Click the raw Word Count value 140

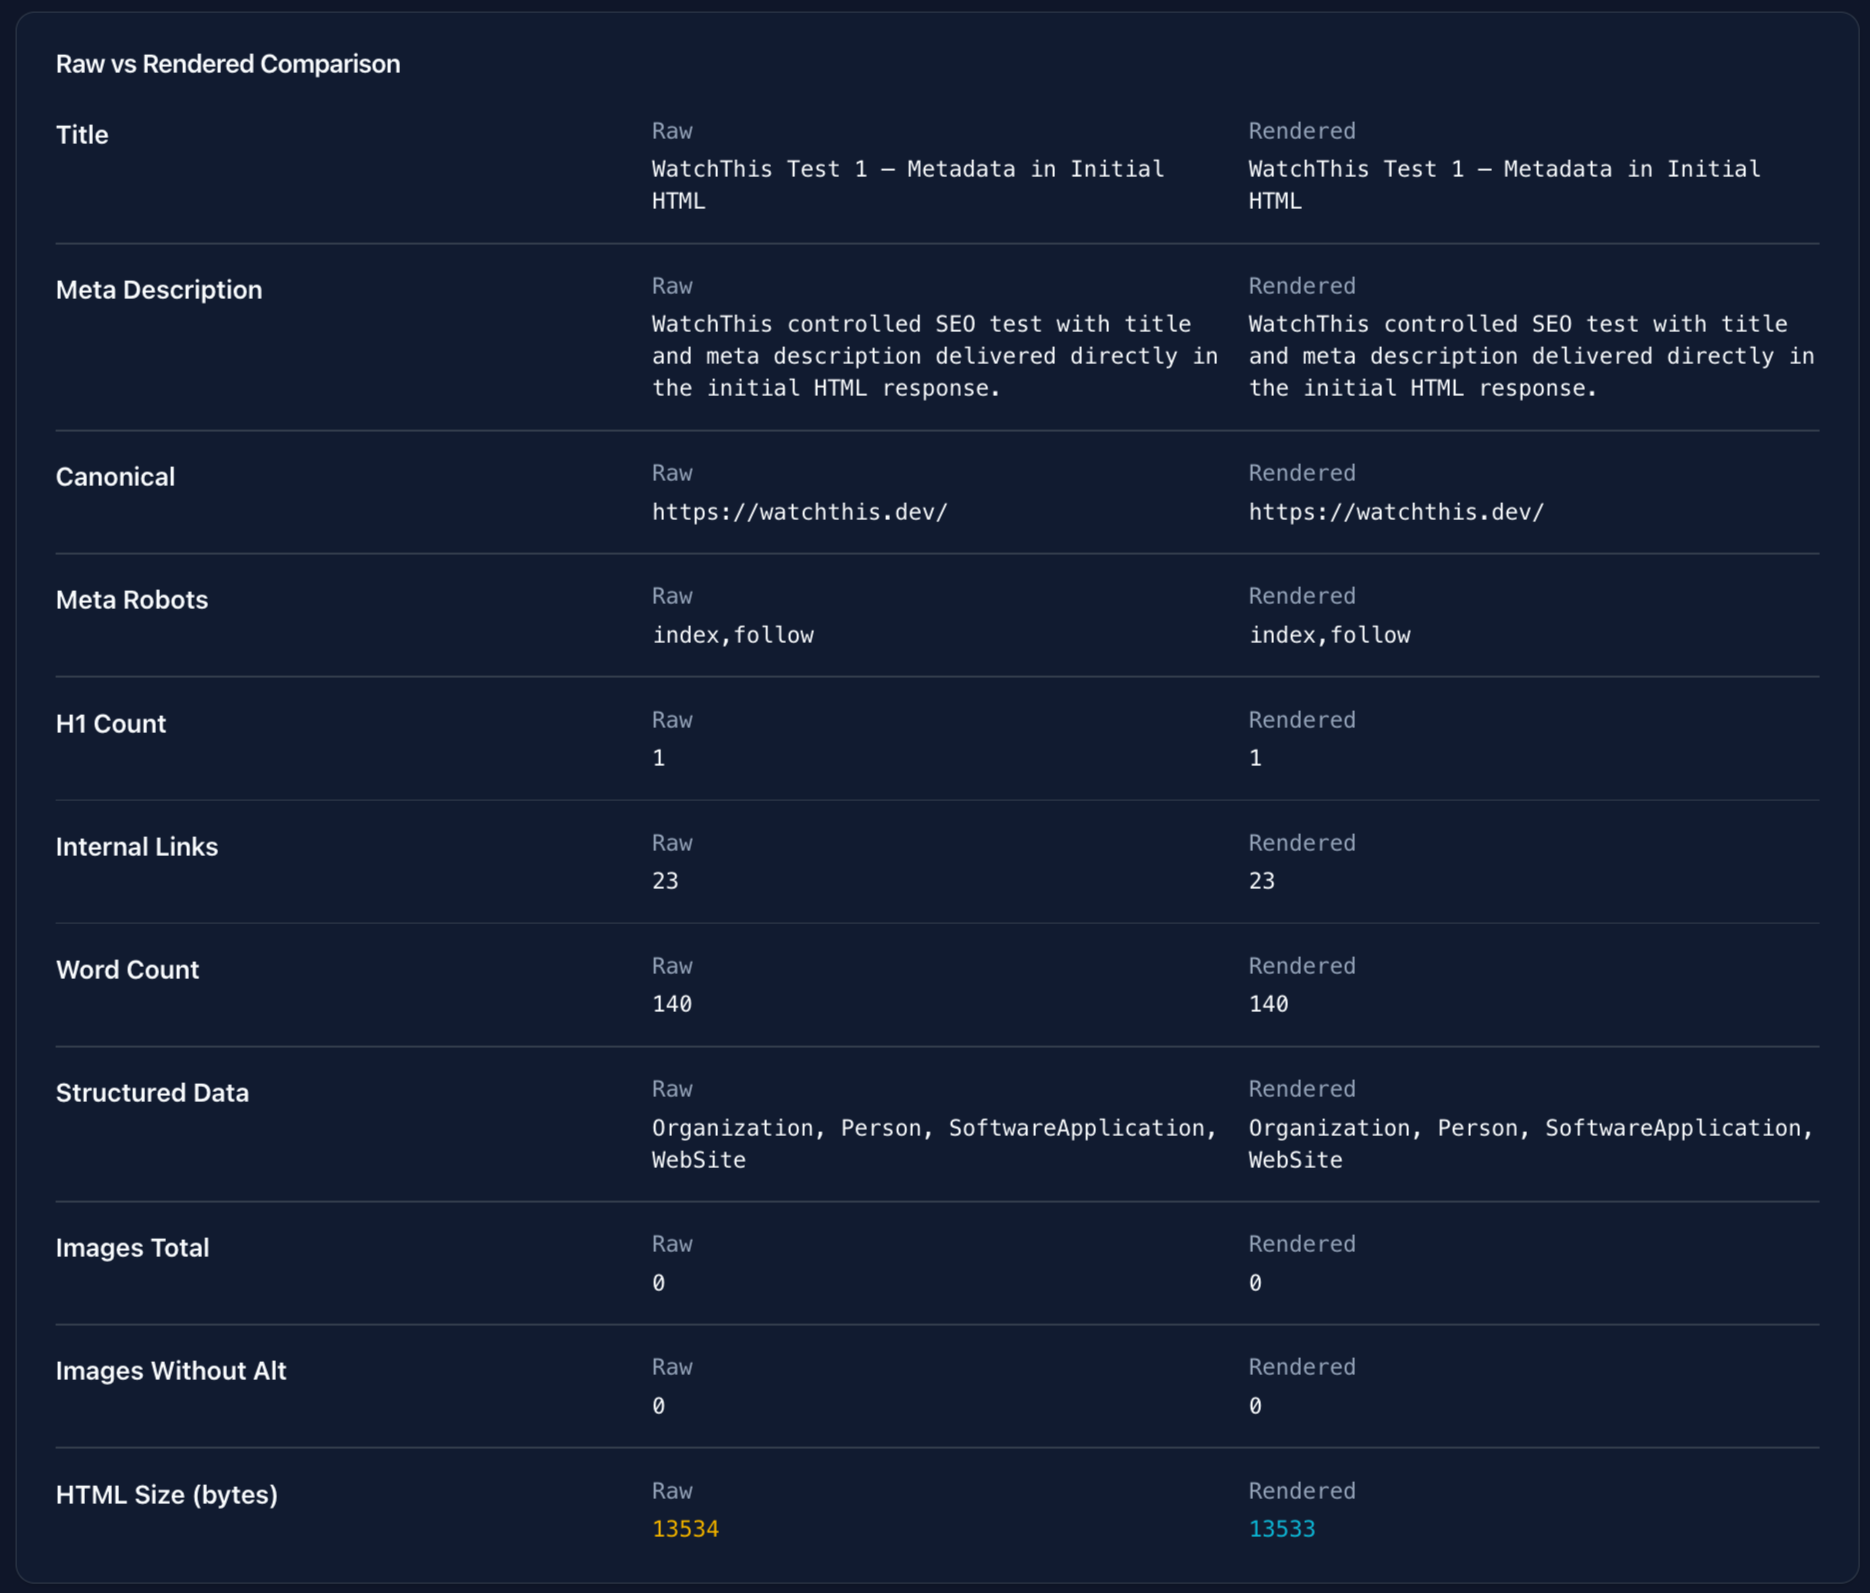click(x=672, y=1004)
